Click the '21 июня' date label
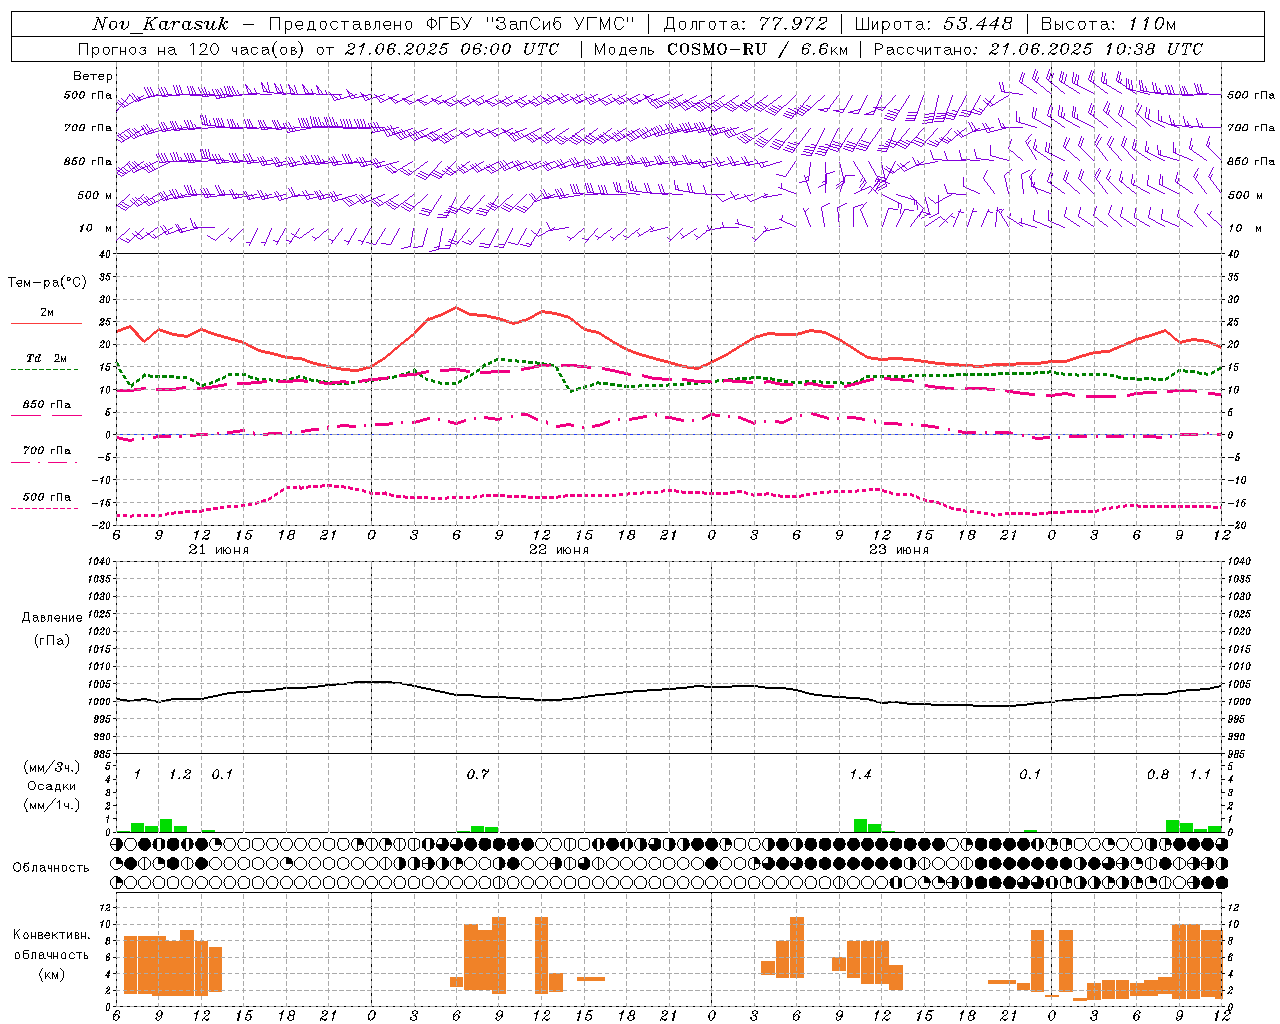This screenshot has width=1280, height=1024. (x=219, y=550)
